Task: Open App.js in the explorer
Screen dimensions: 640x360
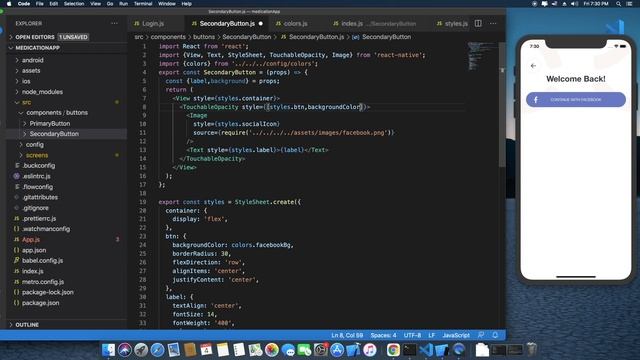Action: click(x=31, y=240)
